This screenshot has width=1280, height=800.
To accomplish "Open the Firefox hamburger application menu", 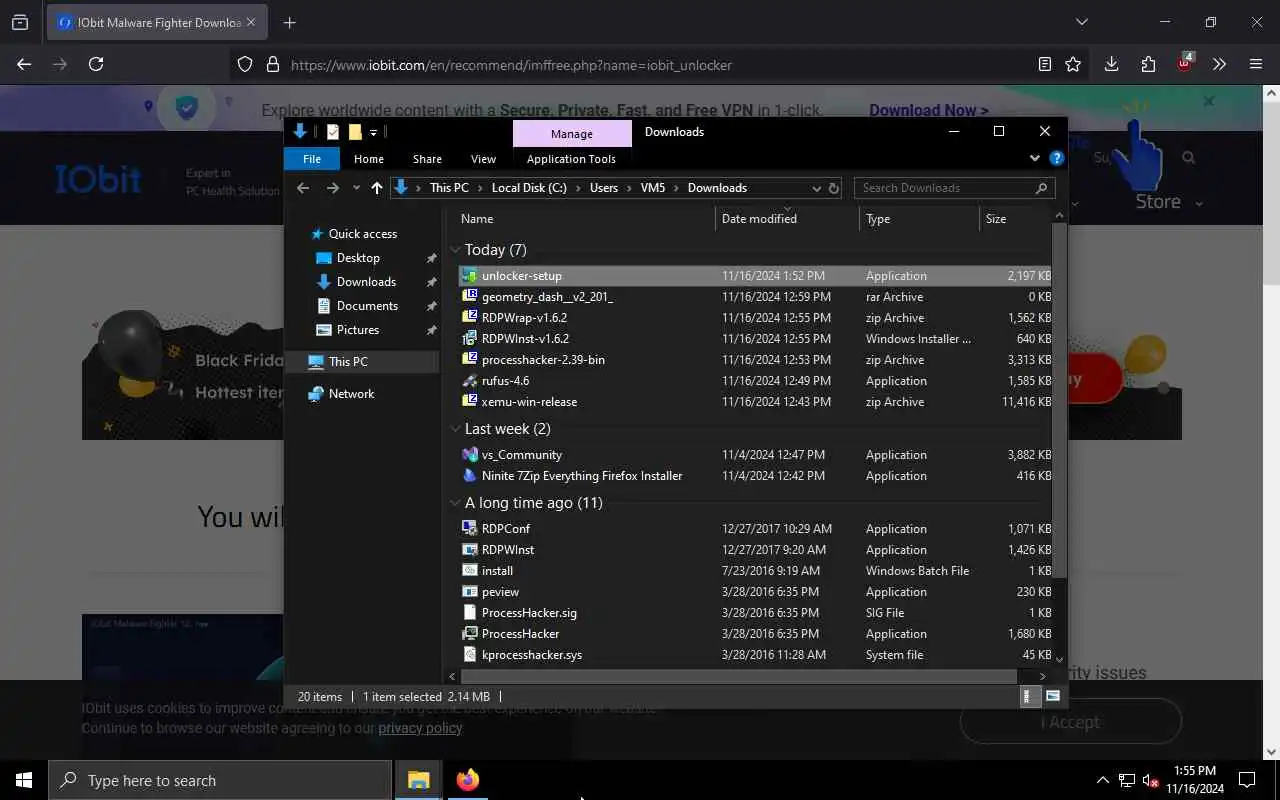I will click(1256, 64).
